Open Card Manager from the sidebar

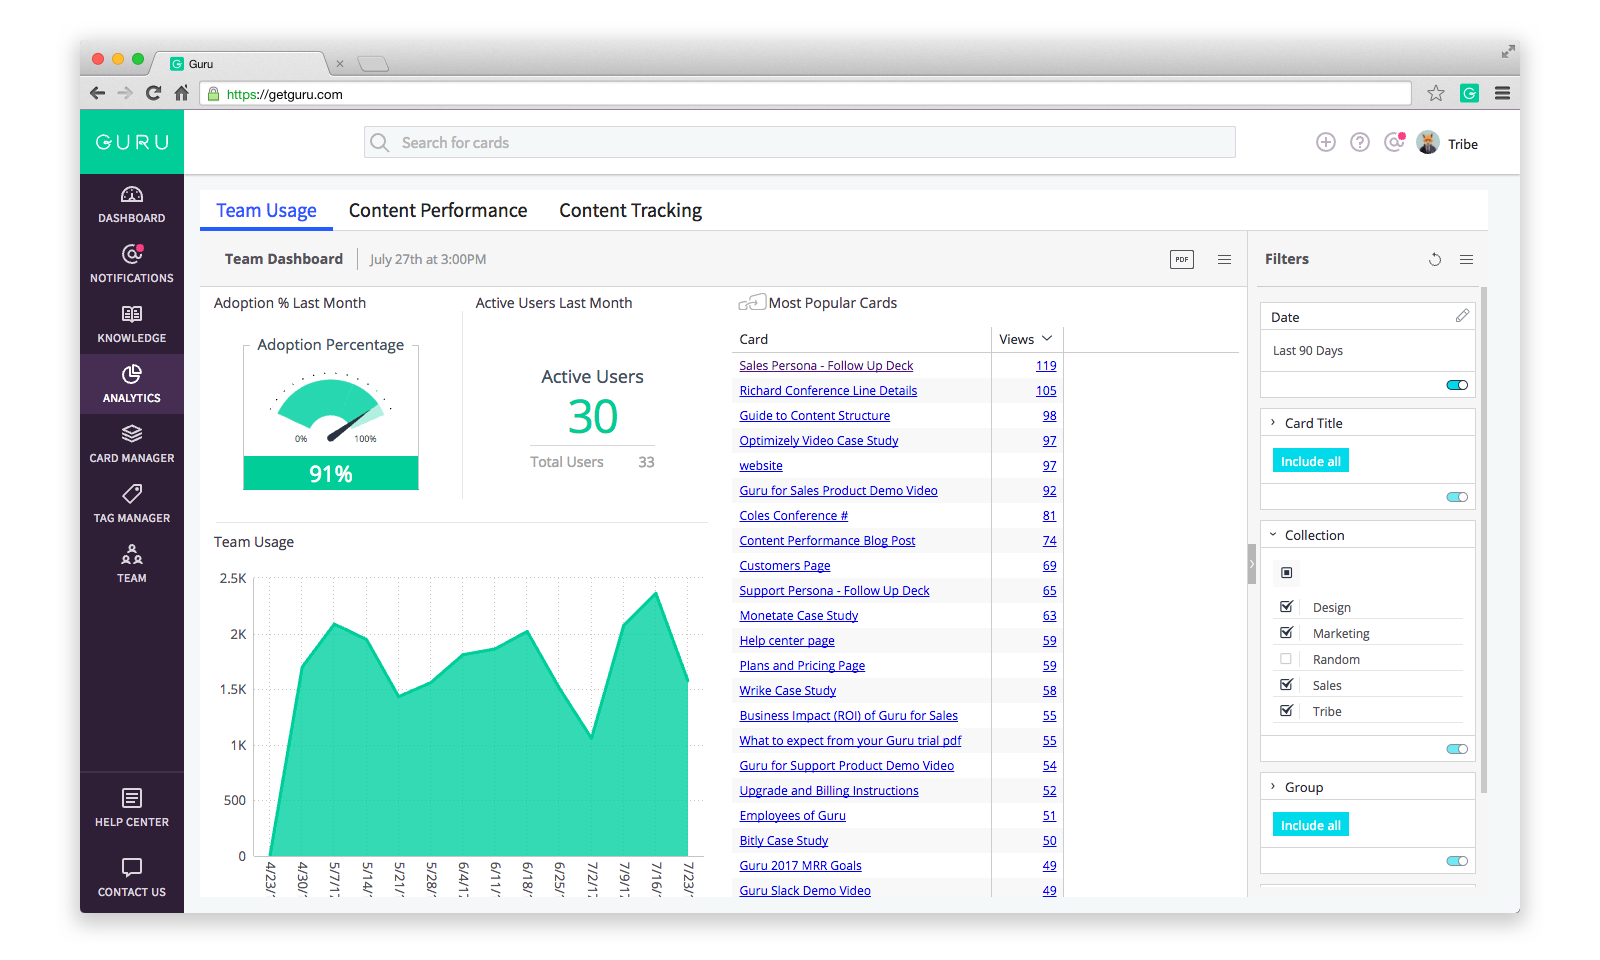(x=131, y=444)
